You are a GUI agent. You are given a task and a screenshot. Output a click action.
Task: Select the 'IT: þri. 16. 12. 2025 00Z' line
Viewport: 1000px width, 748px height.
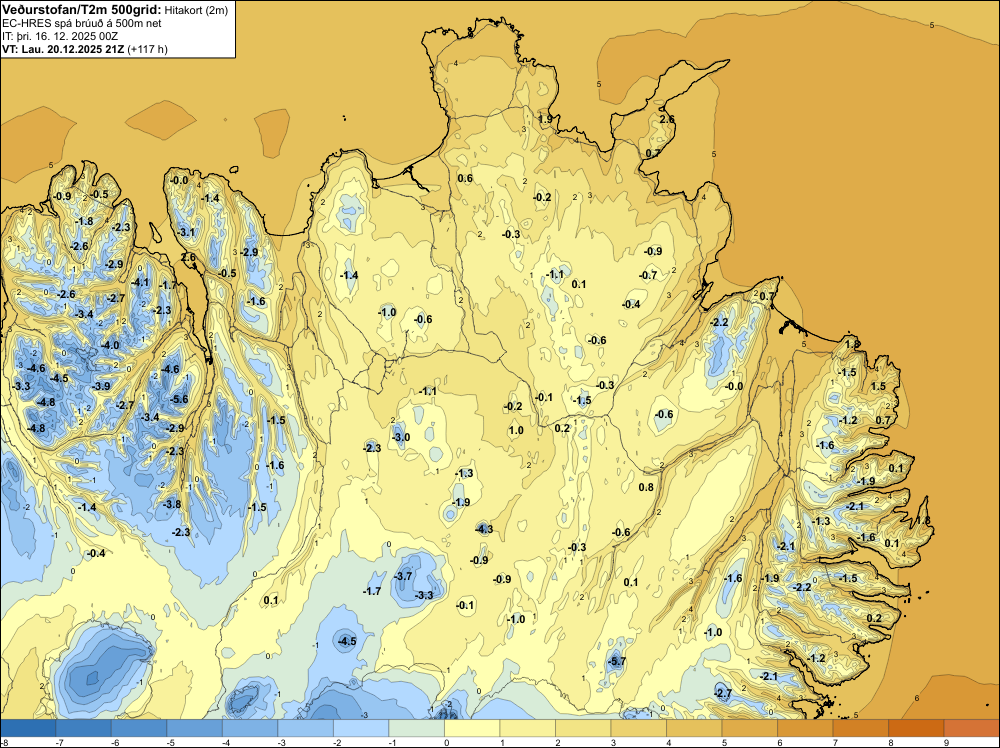(x=61, y=36)
